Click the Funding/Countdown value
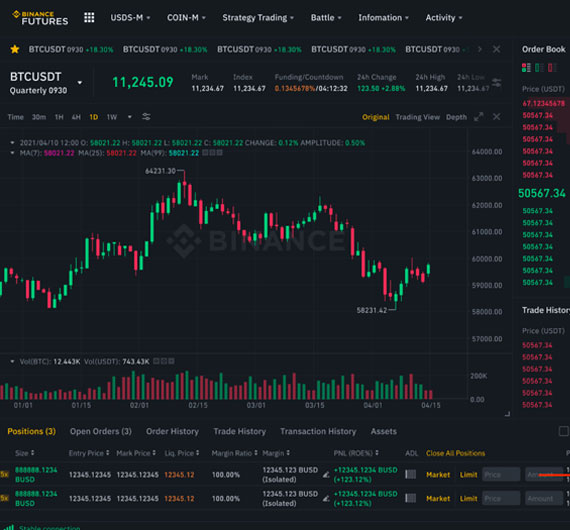 click(x=311, y=88)
